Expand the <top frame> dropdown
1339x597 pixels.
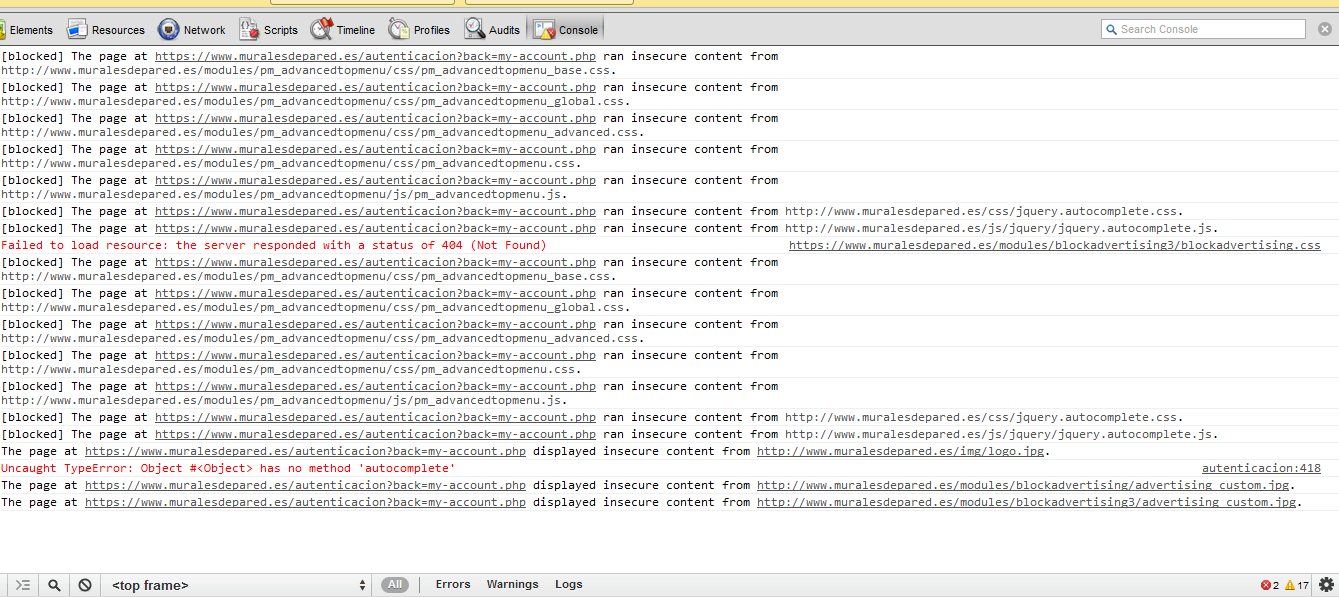(238, 585)
